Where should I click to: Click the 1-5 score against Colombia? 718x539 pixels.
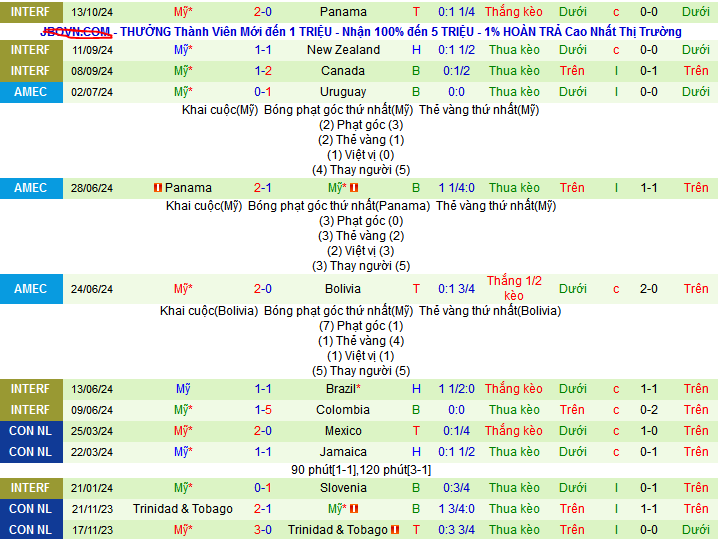263,410
